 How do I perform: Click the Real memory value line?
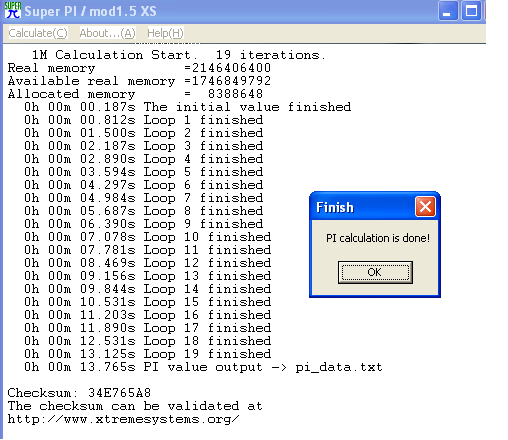[139, 68]
